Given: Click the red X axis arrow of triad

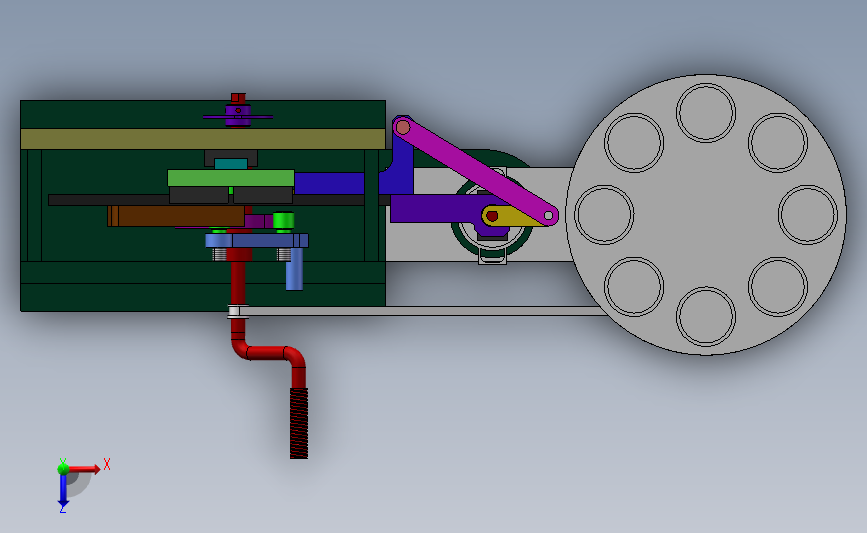Looking at the screenshot, I should [84, 469].
